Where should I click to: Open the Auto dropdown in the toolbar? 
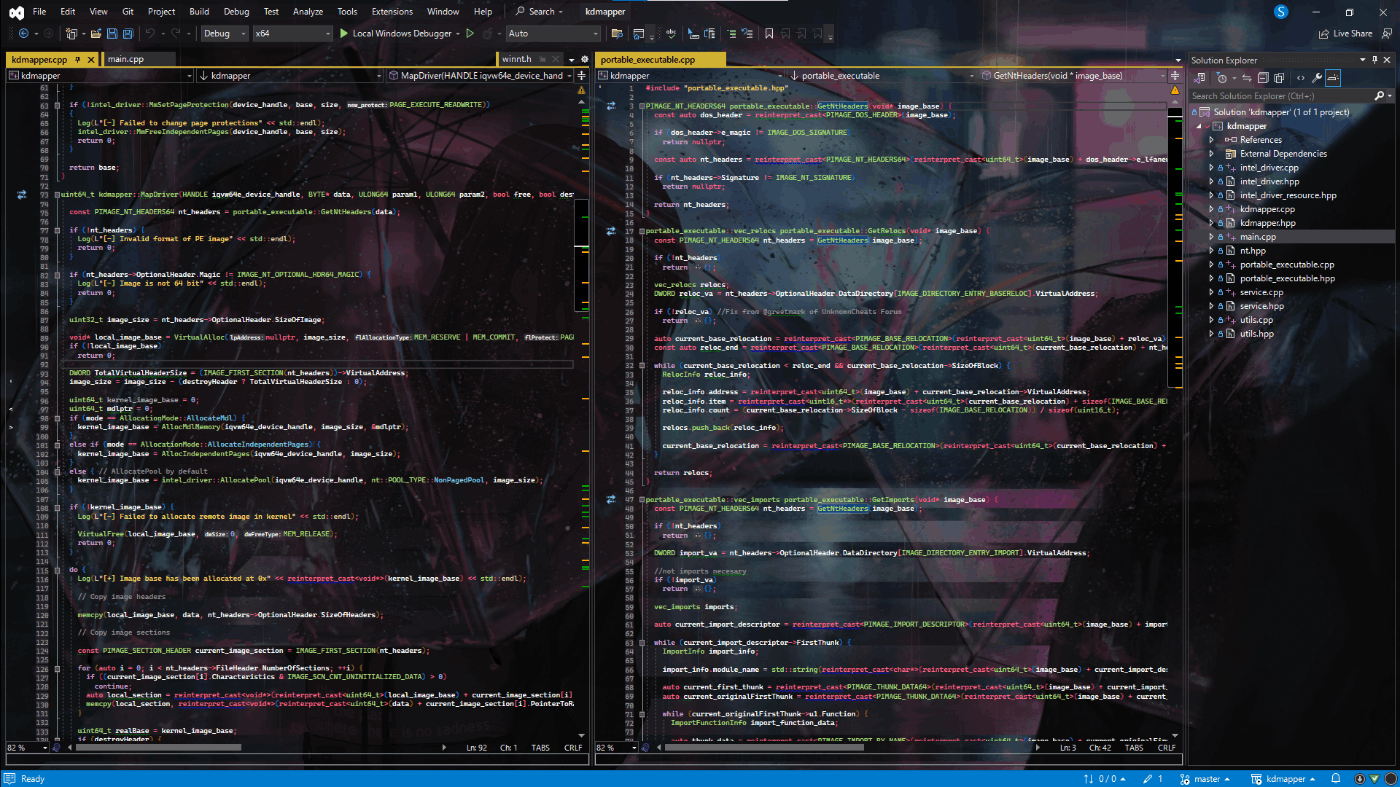pyautogui.click(x=553, y=33)
